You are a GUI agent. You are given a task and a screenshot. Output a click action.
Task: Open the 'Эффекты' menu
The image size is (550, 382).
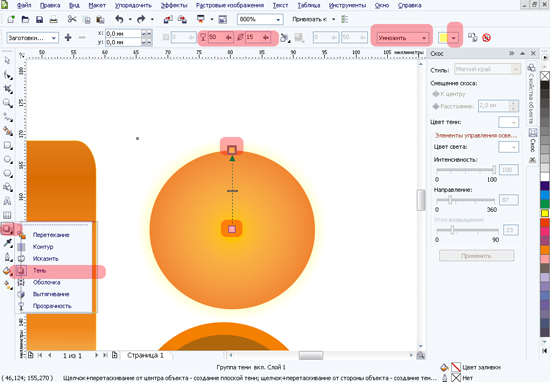point(174,5)
